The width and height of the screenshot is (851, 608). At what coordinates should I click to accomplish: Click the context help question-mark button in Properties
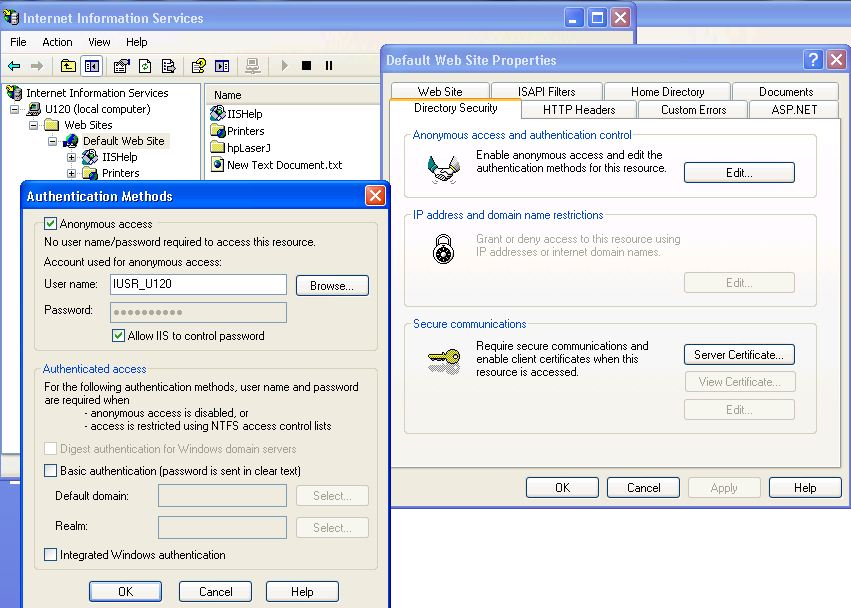[813, 59]
